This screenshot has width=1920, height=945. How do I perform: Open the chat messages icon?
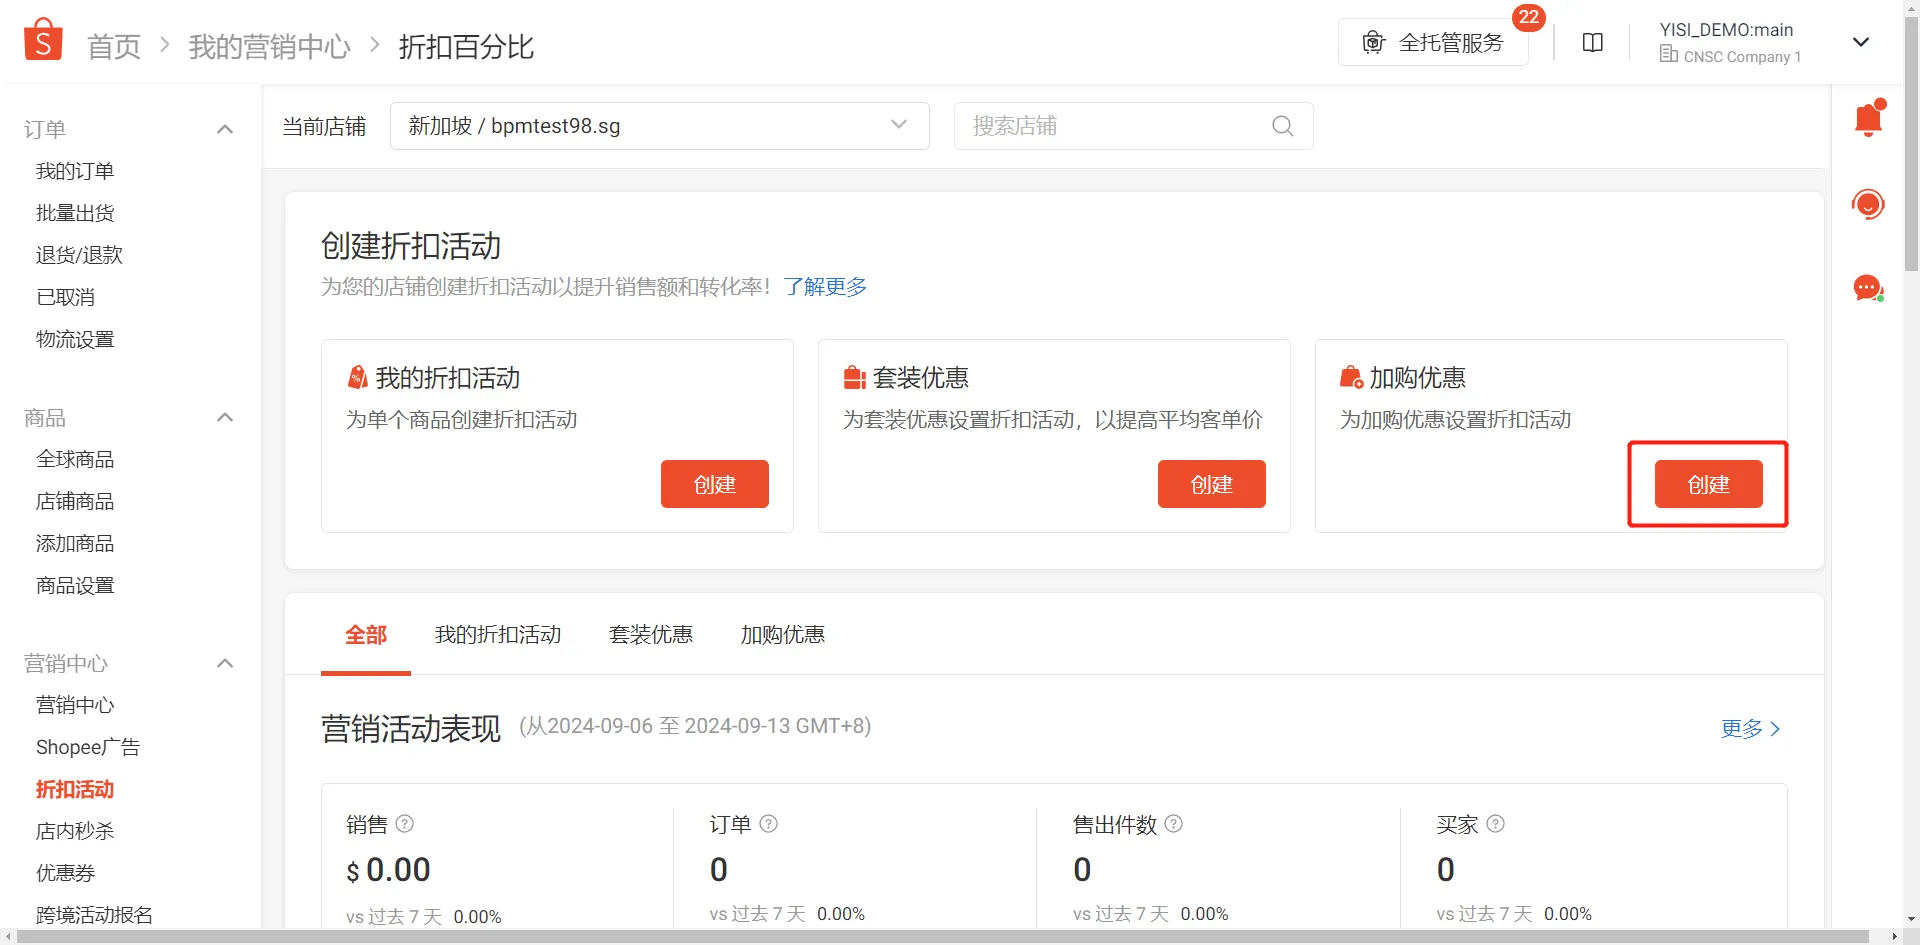(x=1868, y=288)
